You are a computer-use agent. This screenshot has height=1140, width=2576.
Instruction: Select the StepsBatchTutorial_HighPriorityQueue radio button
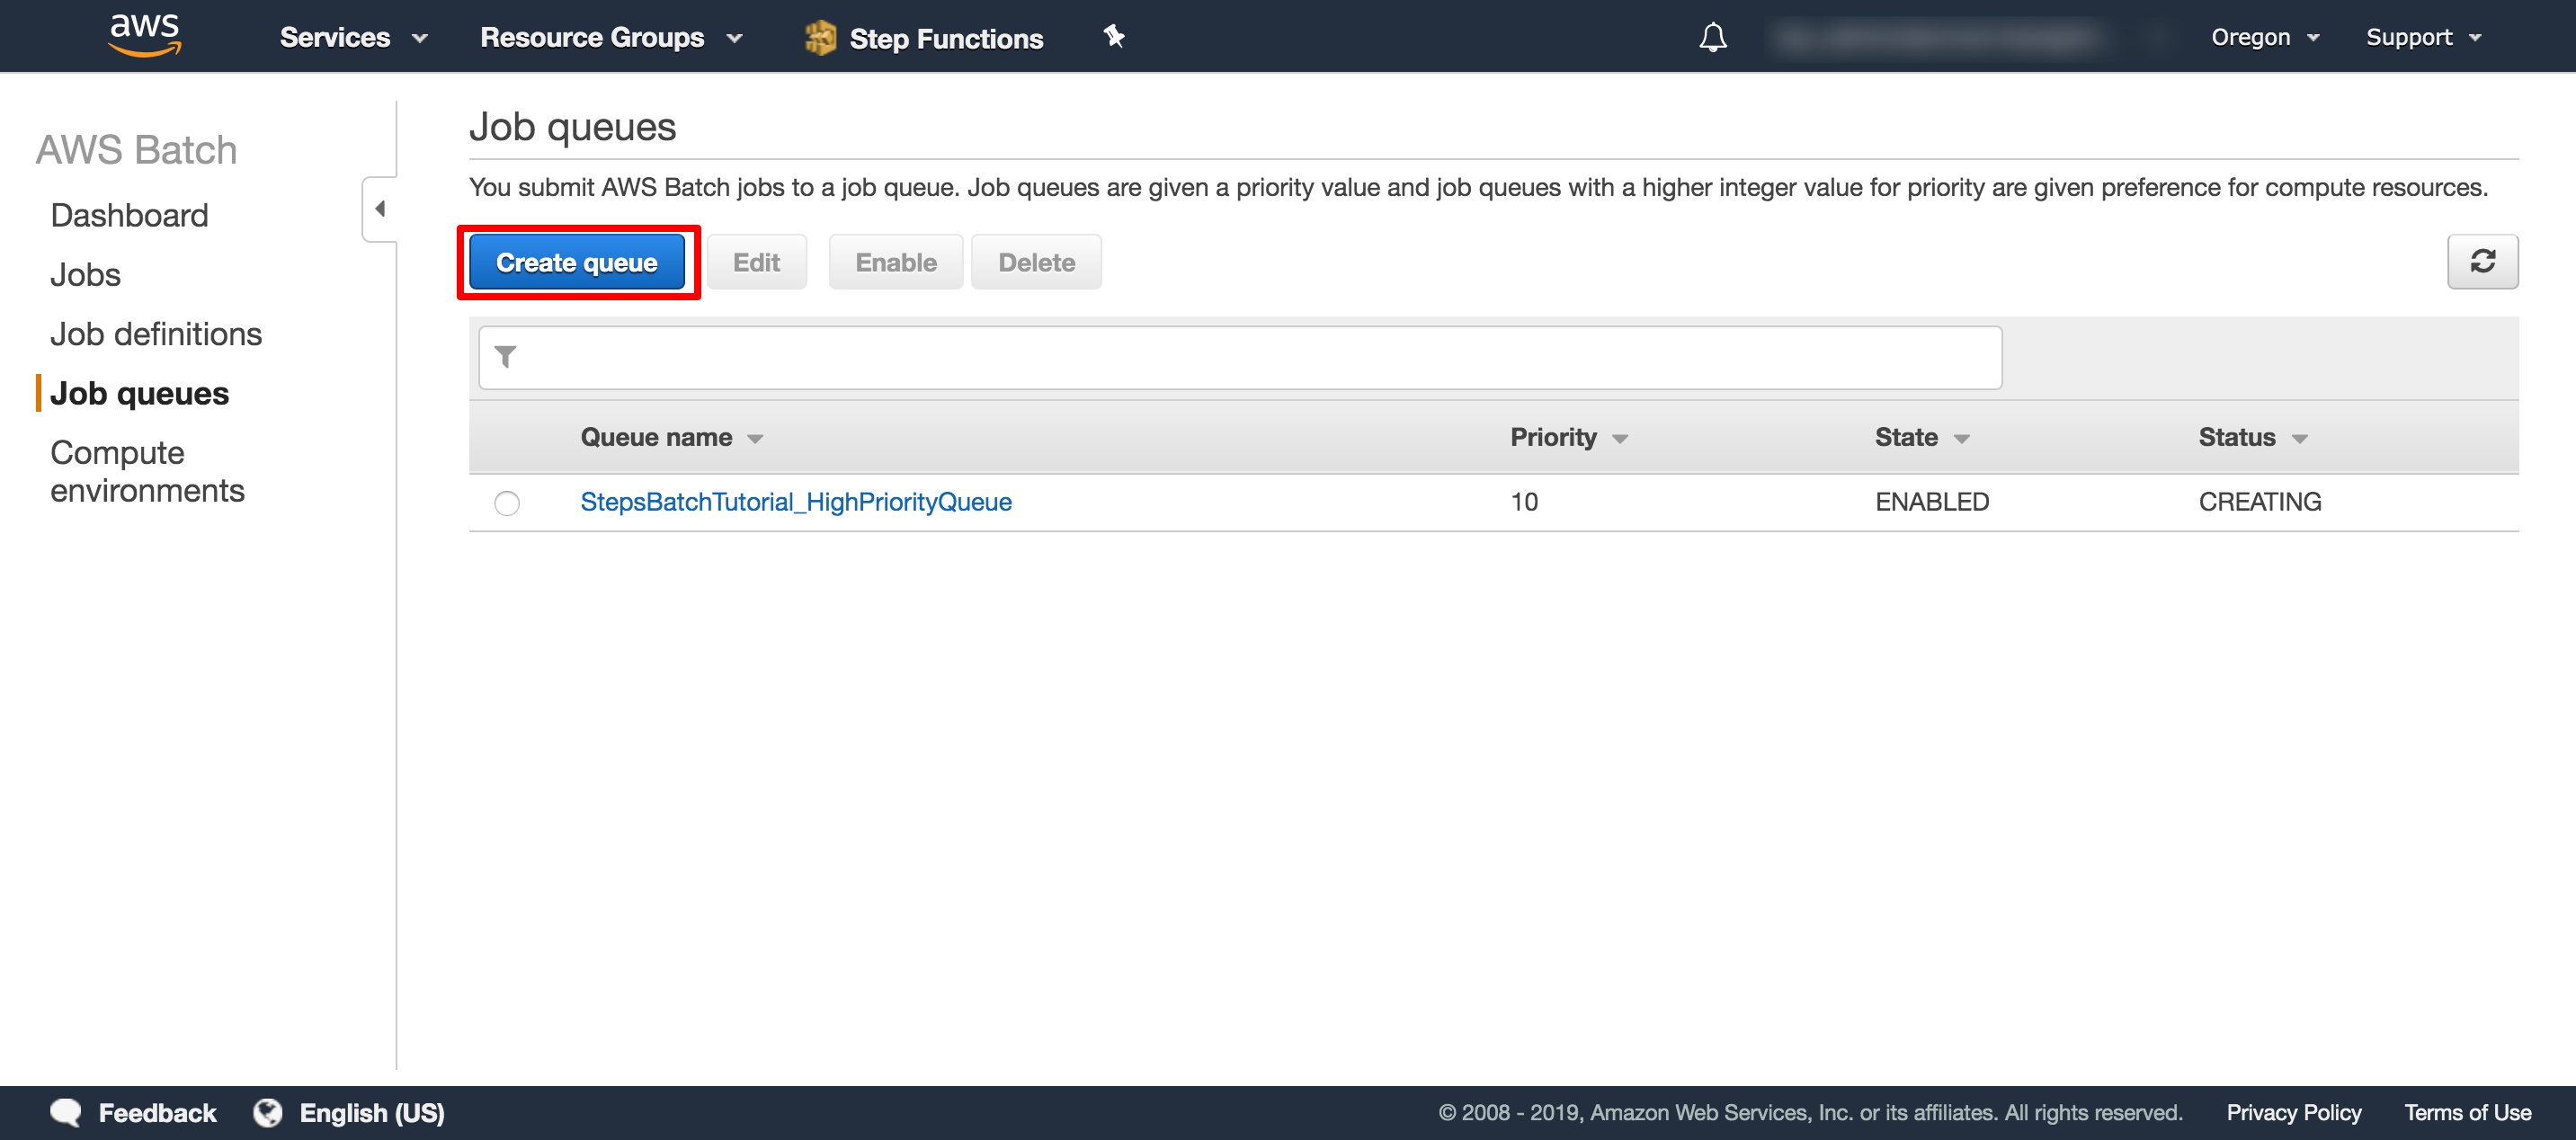(507, 502)
